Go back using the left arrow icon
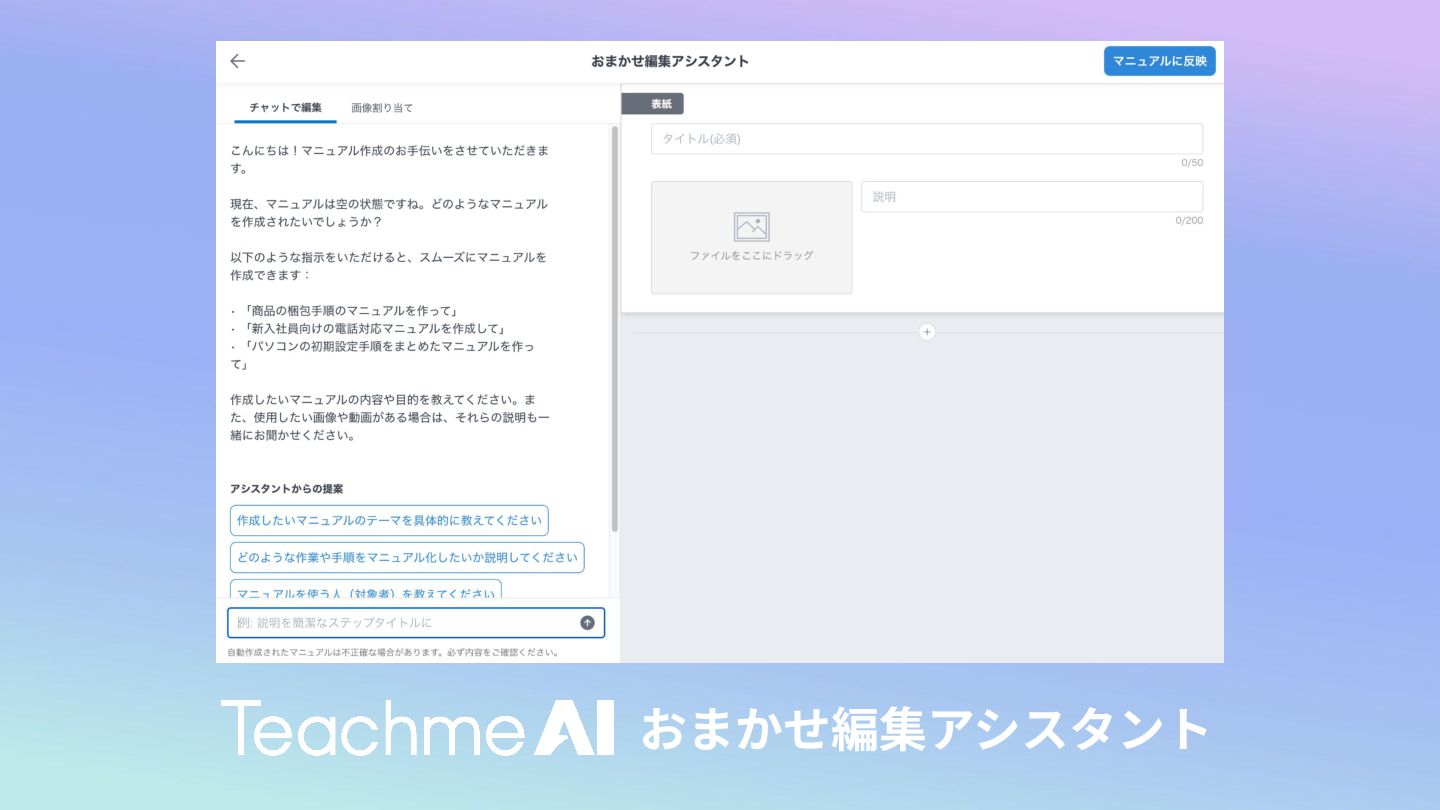Screen dimensions: 1440x810 click(x=237, y=61)
